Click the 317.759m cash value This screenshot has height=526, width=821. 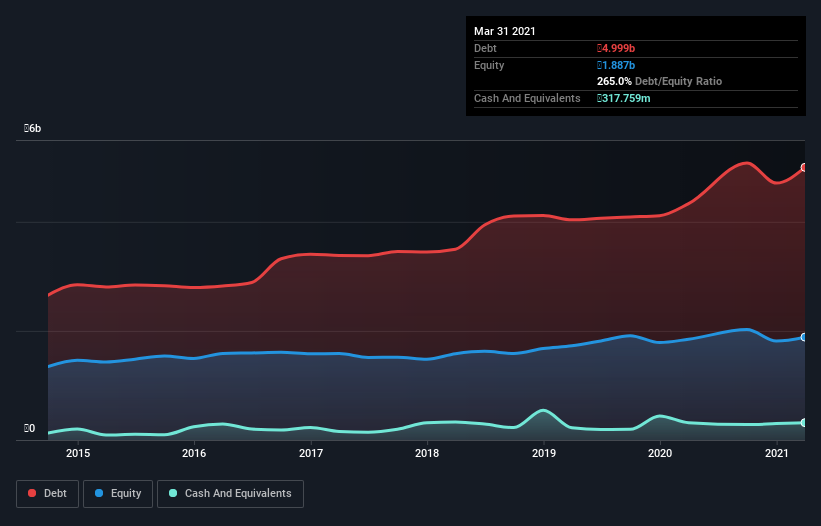624,98
